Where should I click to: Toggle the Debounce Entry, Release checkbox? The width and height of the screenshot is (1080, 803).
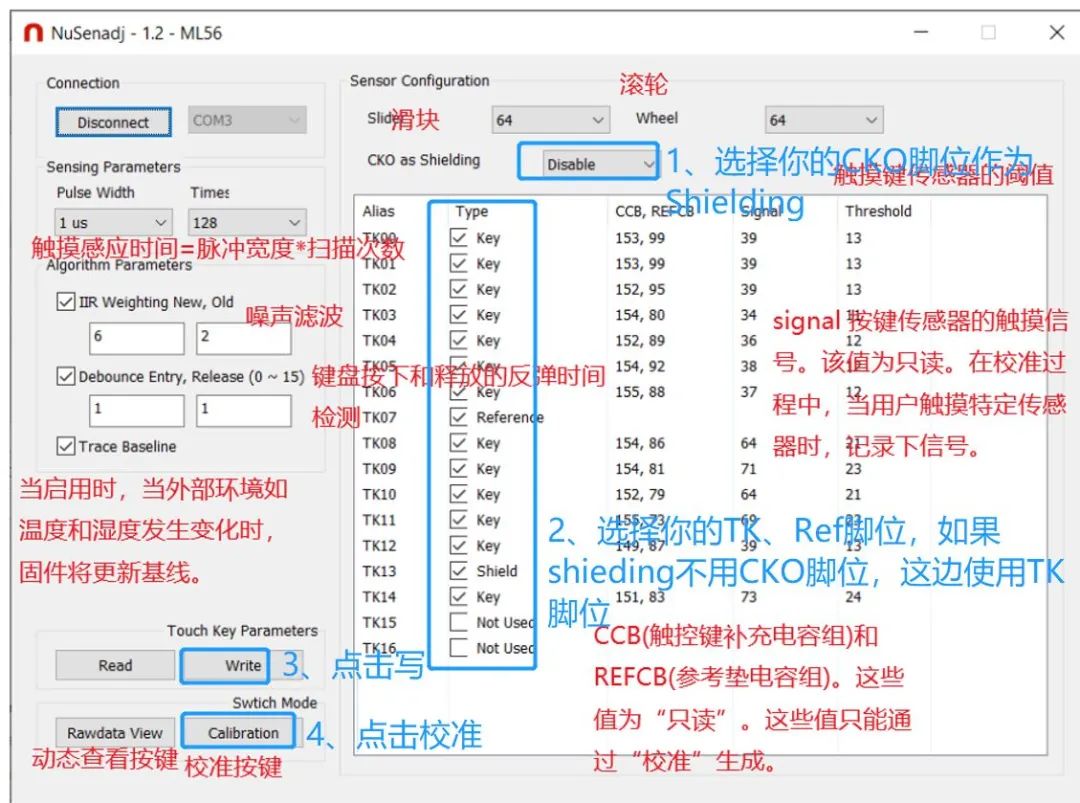coord(66,376)
